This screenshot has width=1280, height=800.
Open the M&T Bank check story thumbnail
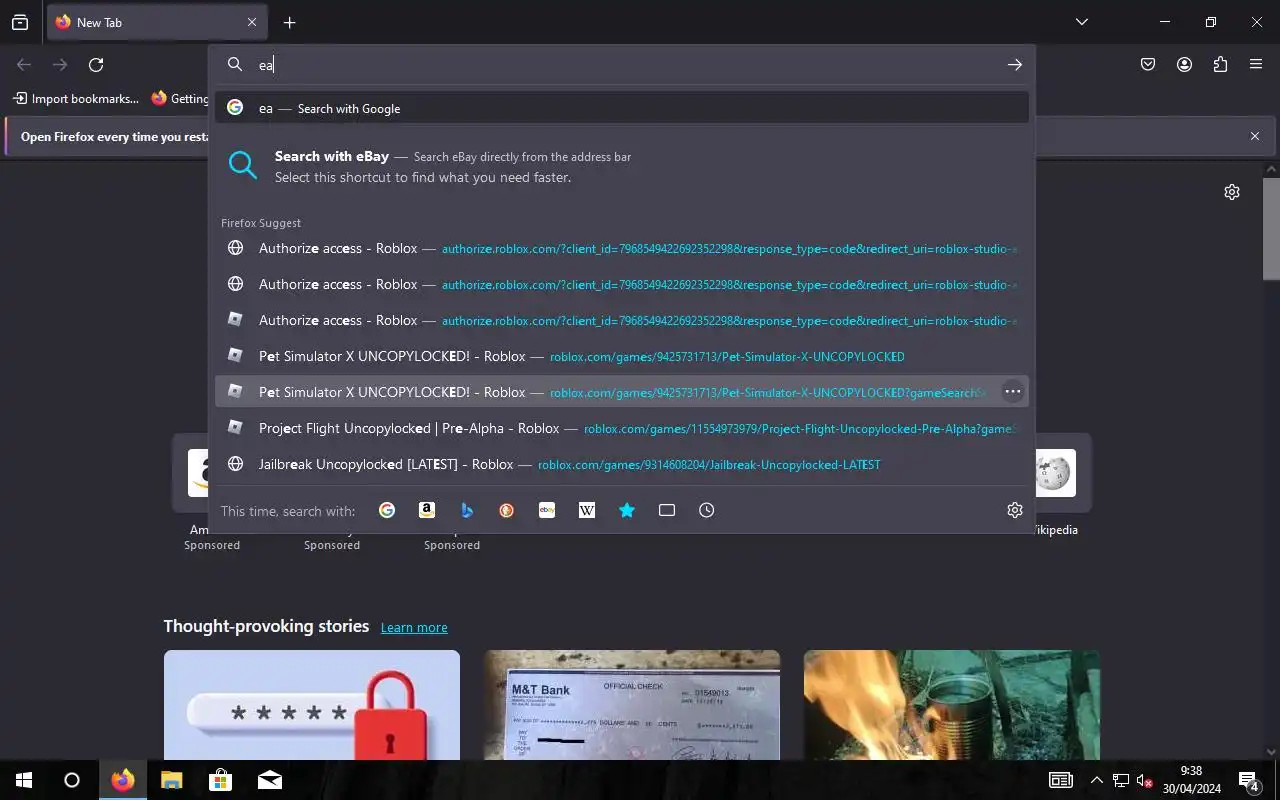pos(632,705)
